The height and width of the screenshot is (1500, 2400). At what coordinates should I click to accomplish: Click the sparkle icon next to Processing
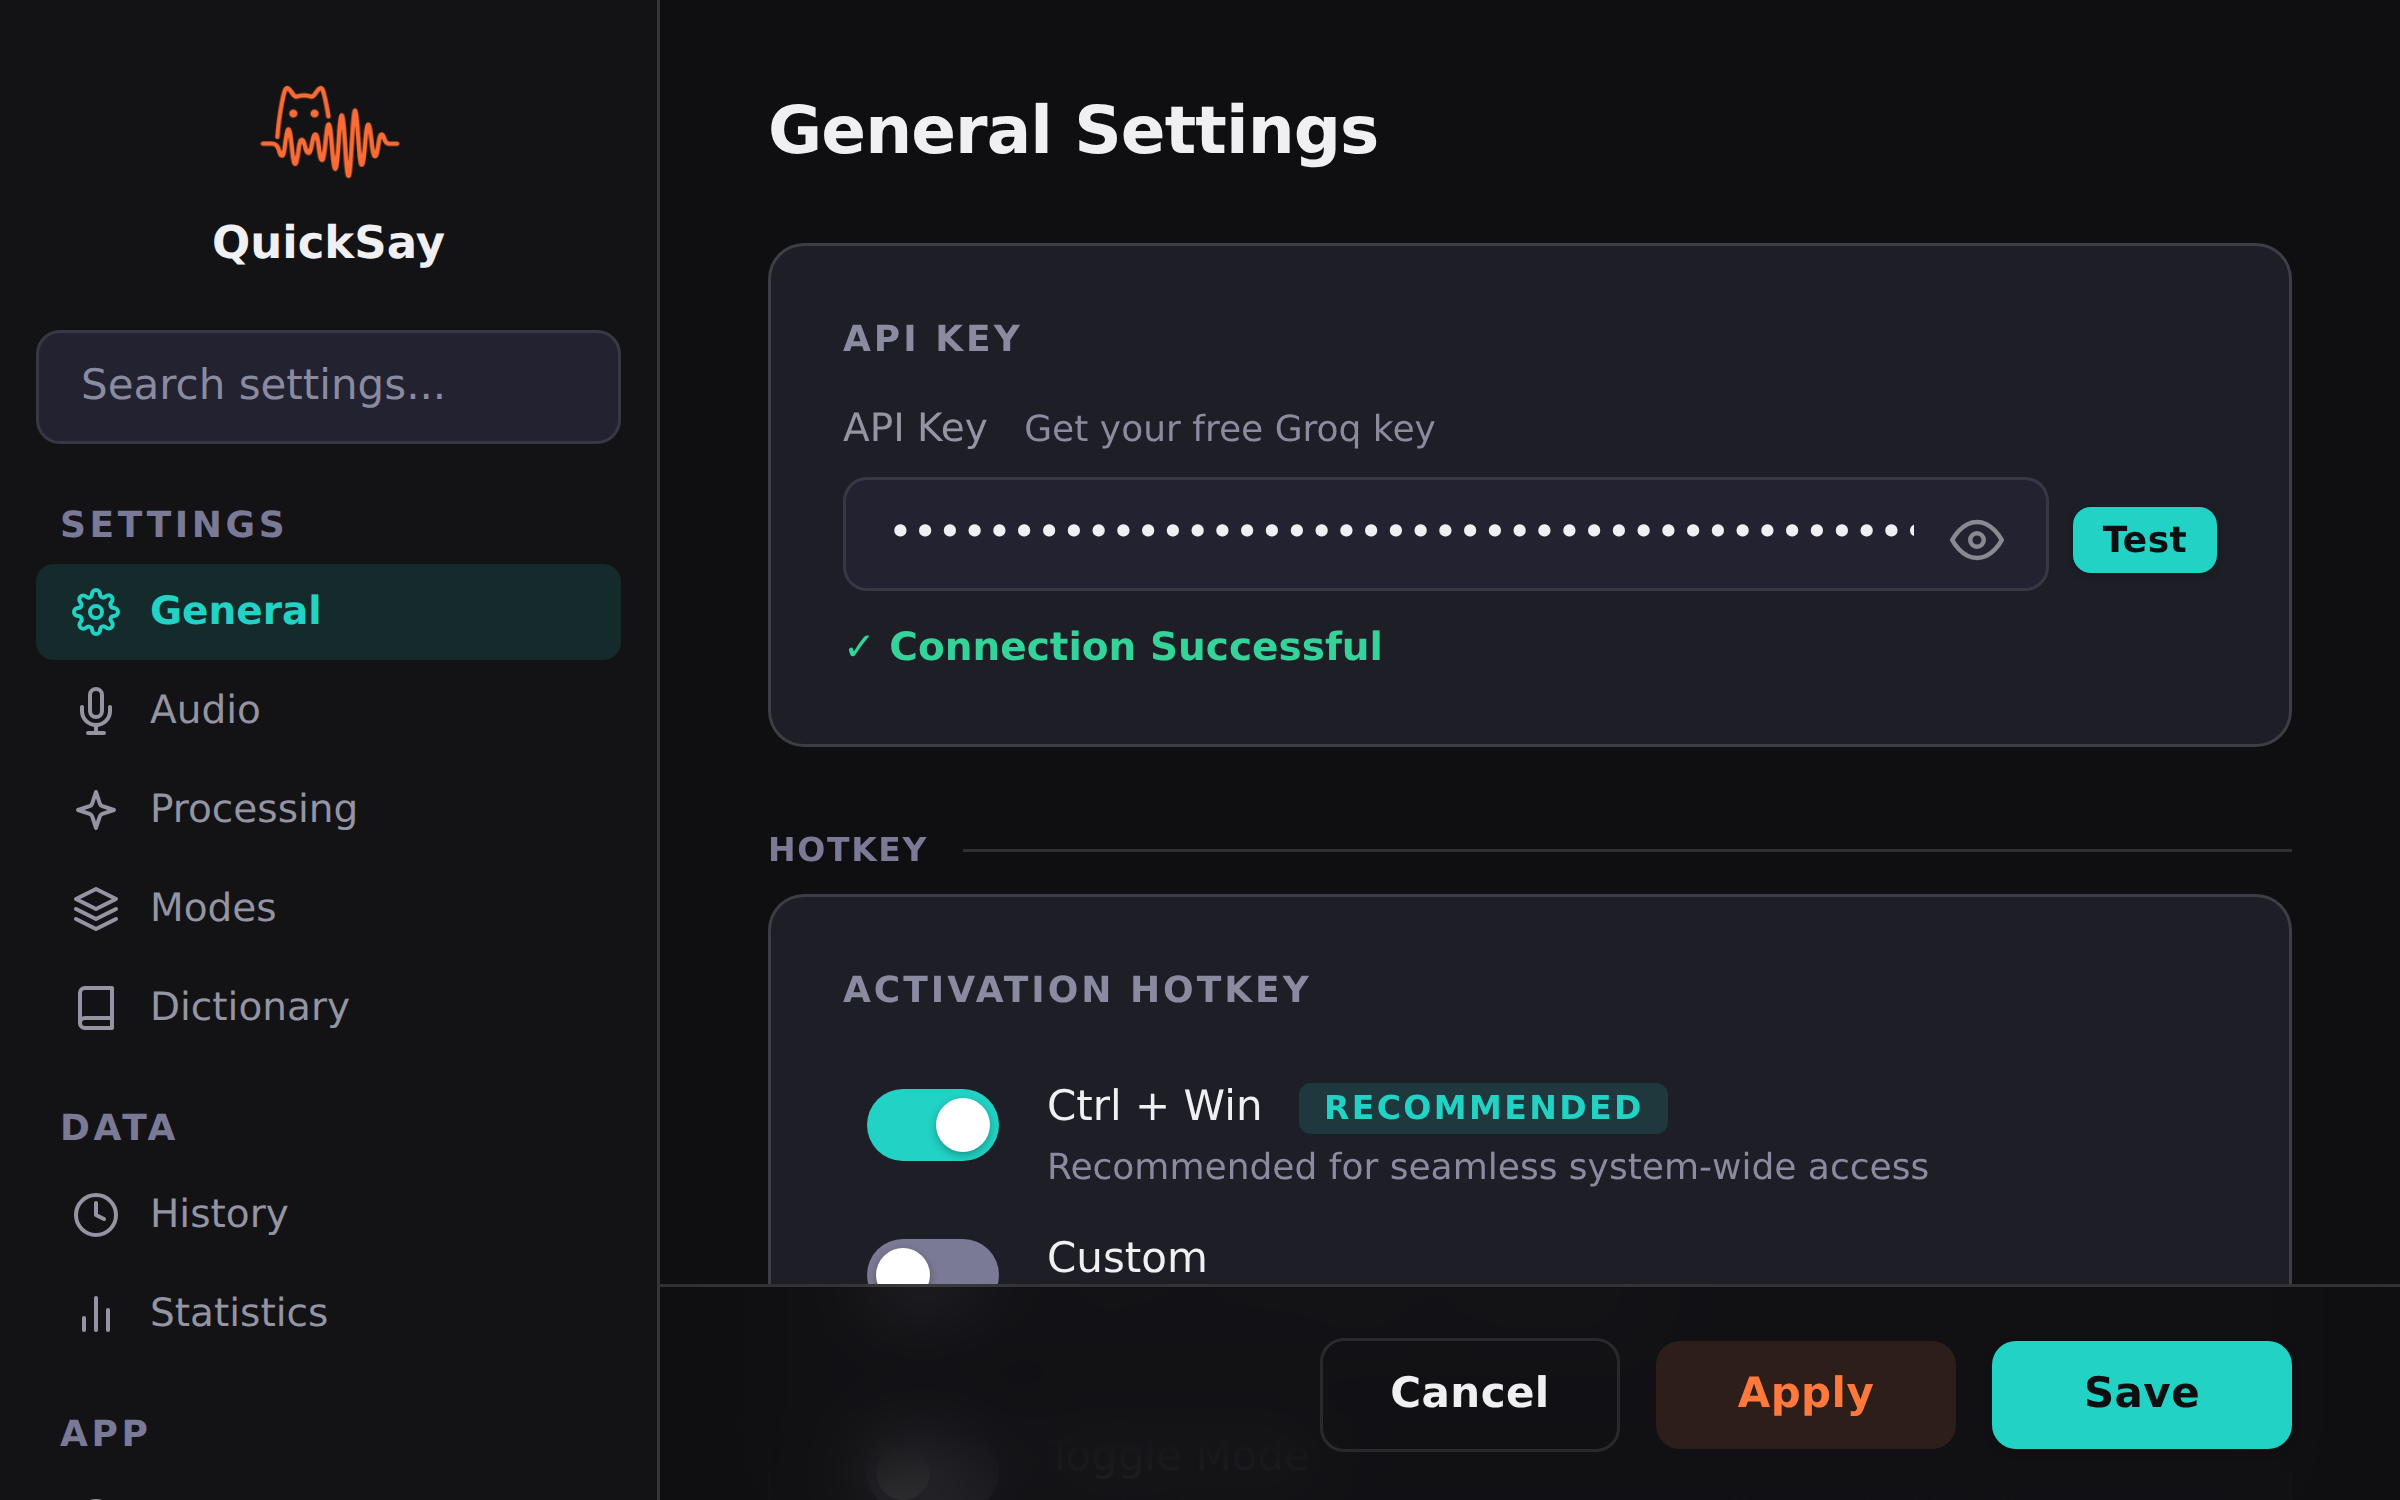95,809
